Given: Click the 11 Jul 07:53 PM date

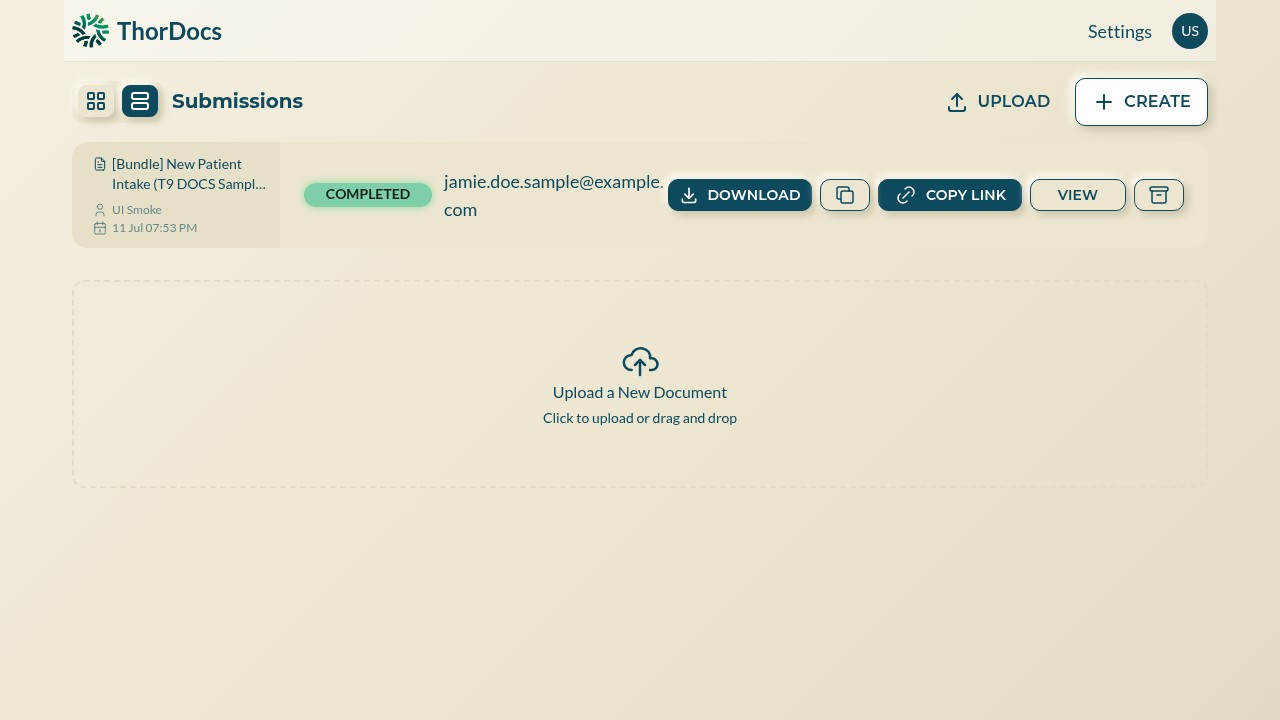Looking at the screenshot, I should (x=154, y=228).
